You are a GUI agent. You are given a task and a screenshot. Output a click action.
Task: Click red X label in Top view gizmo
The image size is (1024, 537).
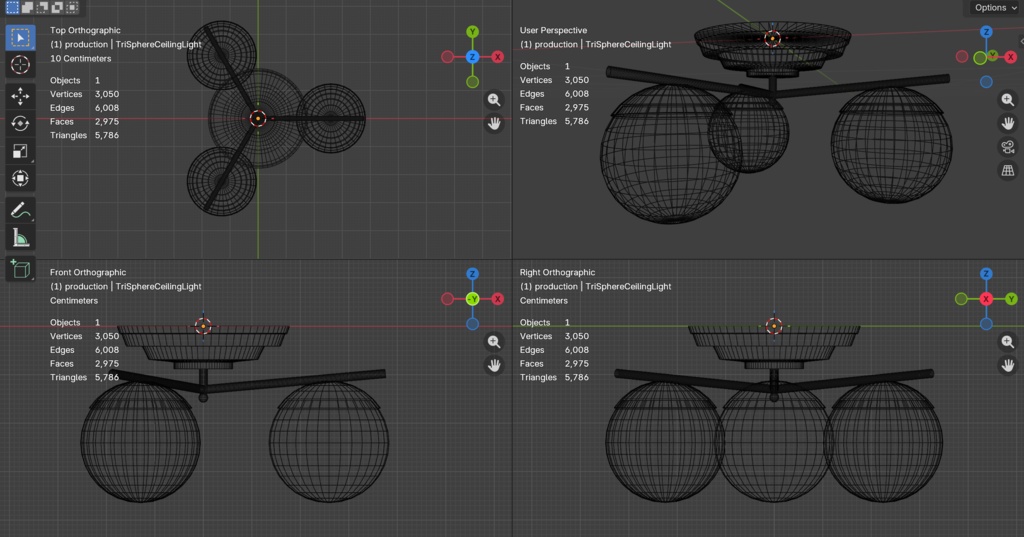(x=498, y=57)
